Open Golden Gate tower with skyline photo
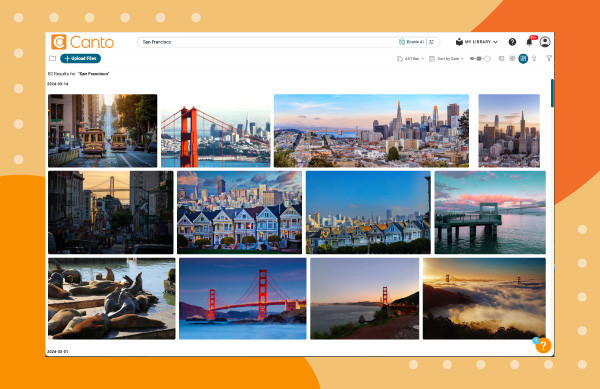 click(x=215, y=130)
